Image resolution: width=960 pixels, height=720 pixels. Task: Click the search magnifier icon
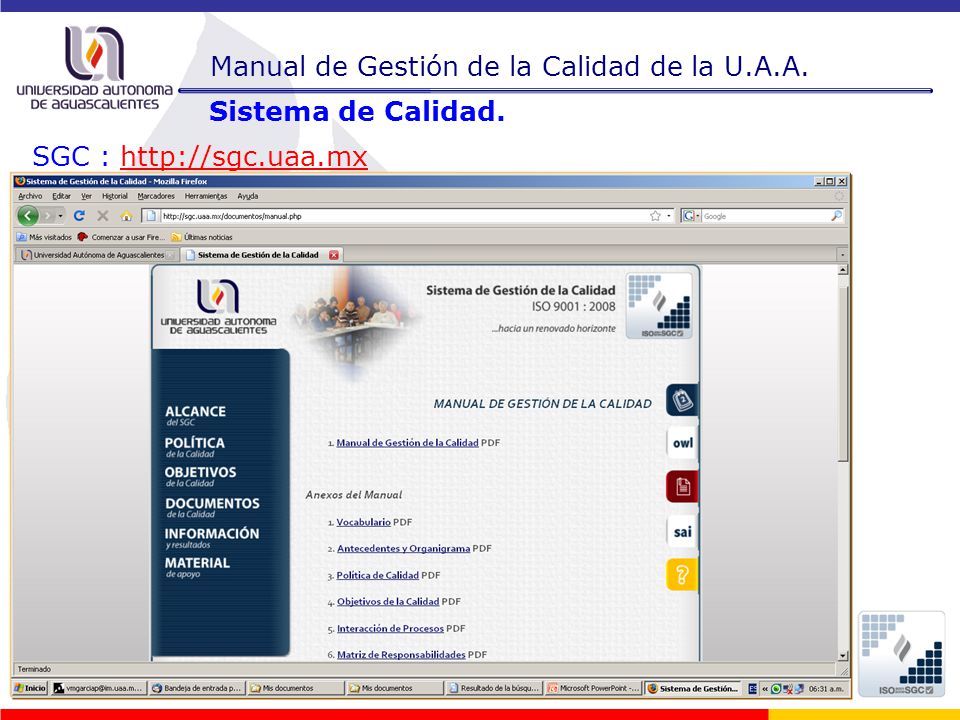pos(836,216)
